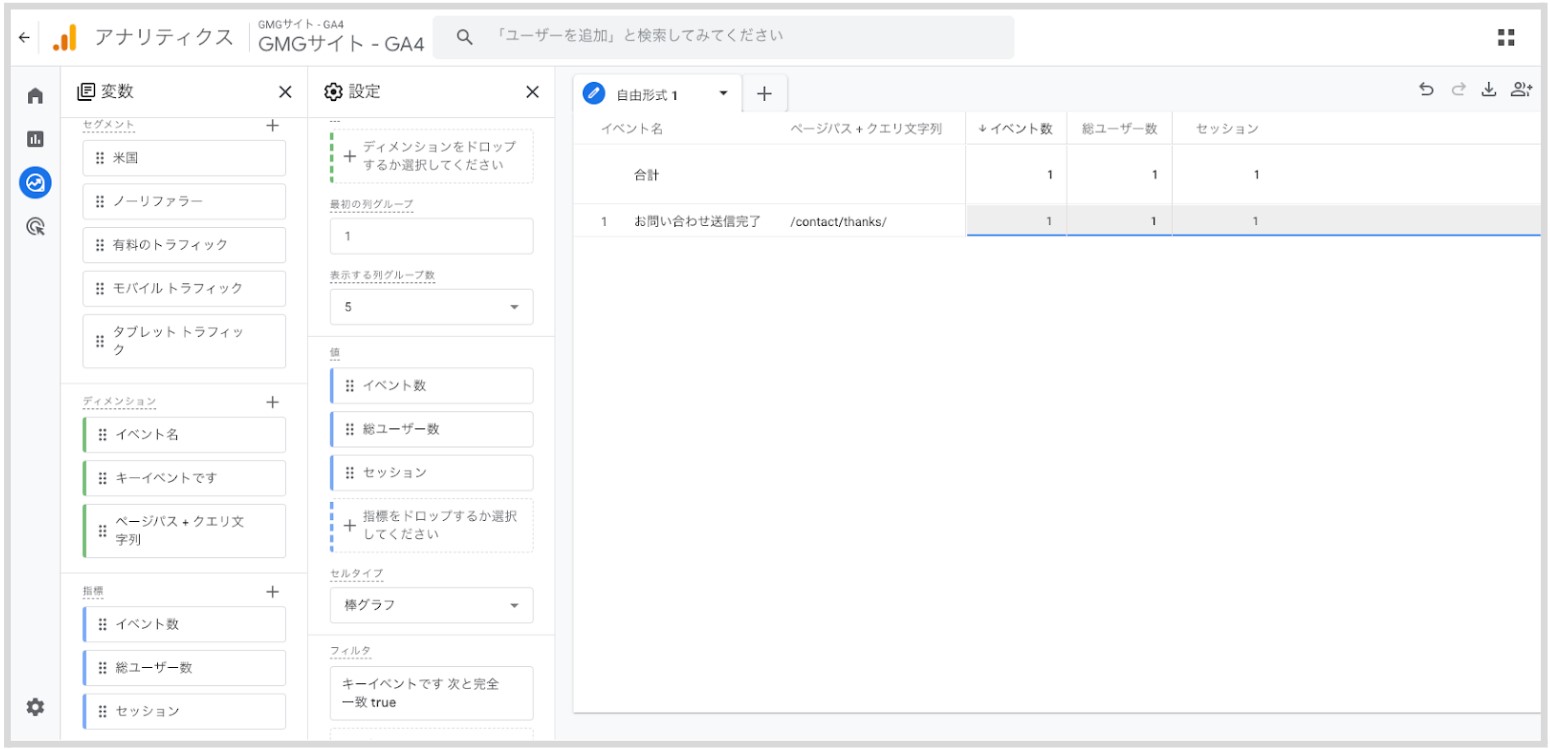Viewport: 1550px width, 749px height.
Task: Select モバイル トラフィック segment
Action: 184,288
